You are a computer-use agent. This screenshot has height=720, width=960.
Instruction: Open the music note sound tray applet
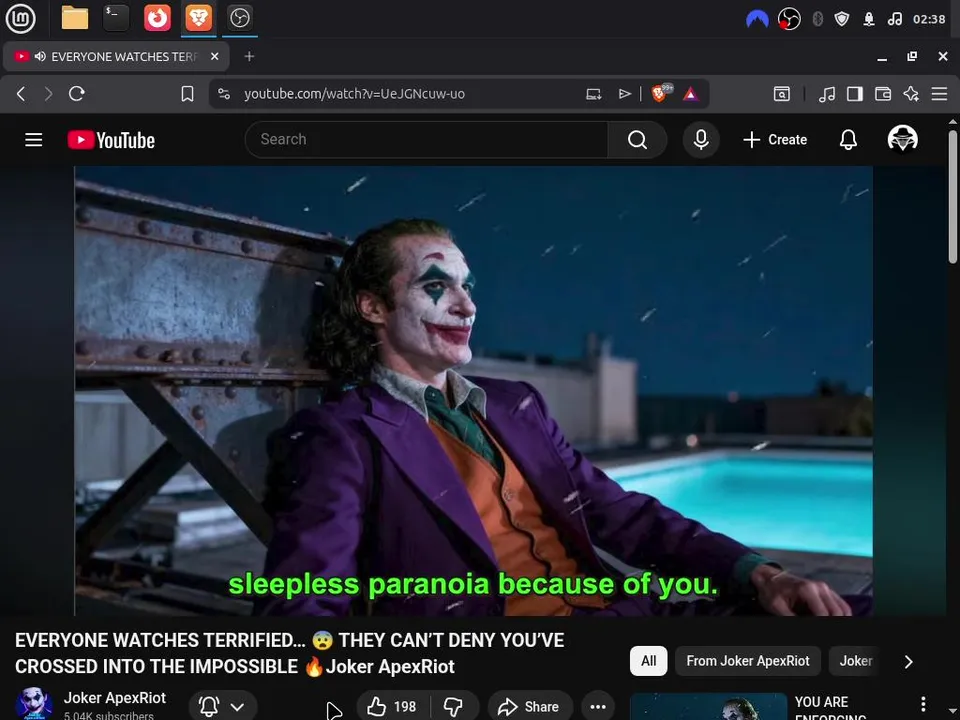pos(894,20)
